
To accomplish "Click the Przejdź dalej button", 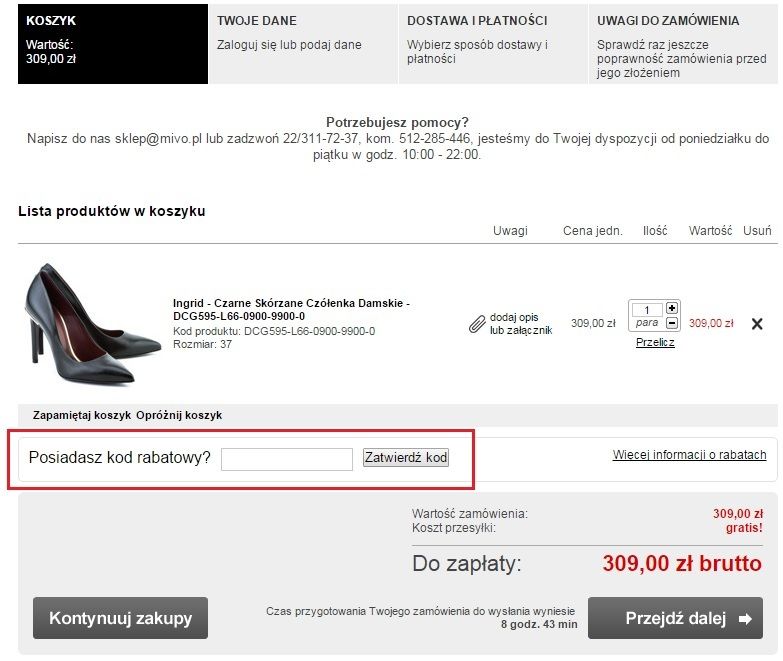I will pos(675,618).
